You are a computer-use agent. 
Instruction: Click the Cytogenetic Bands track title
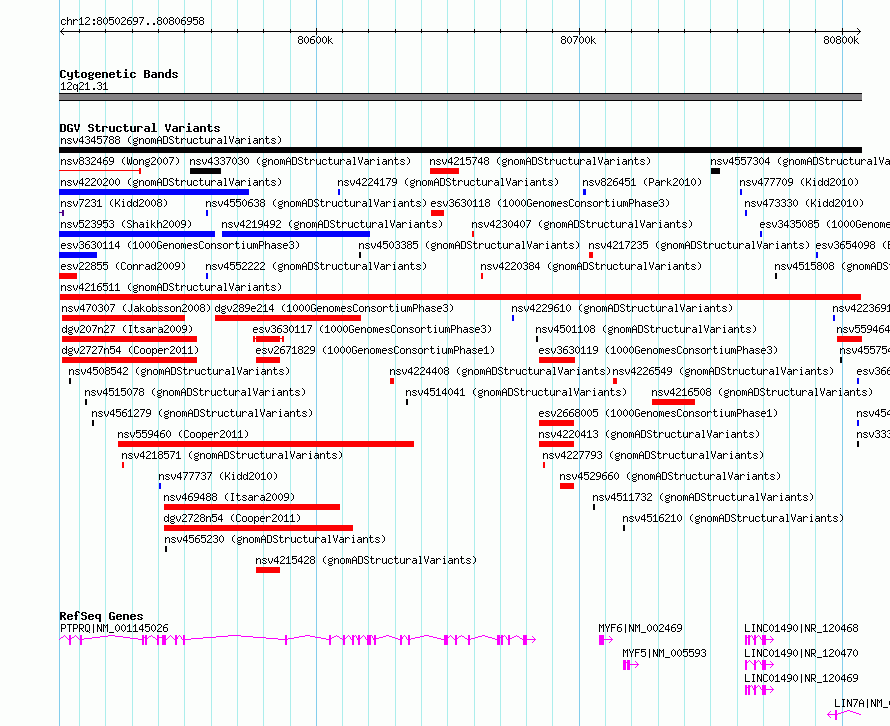(x=119, y=74)
